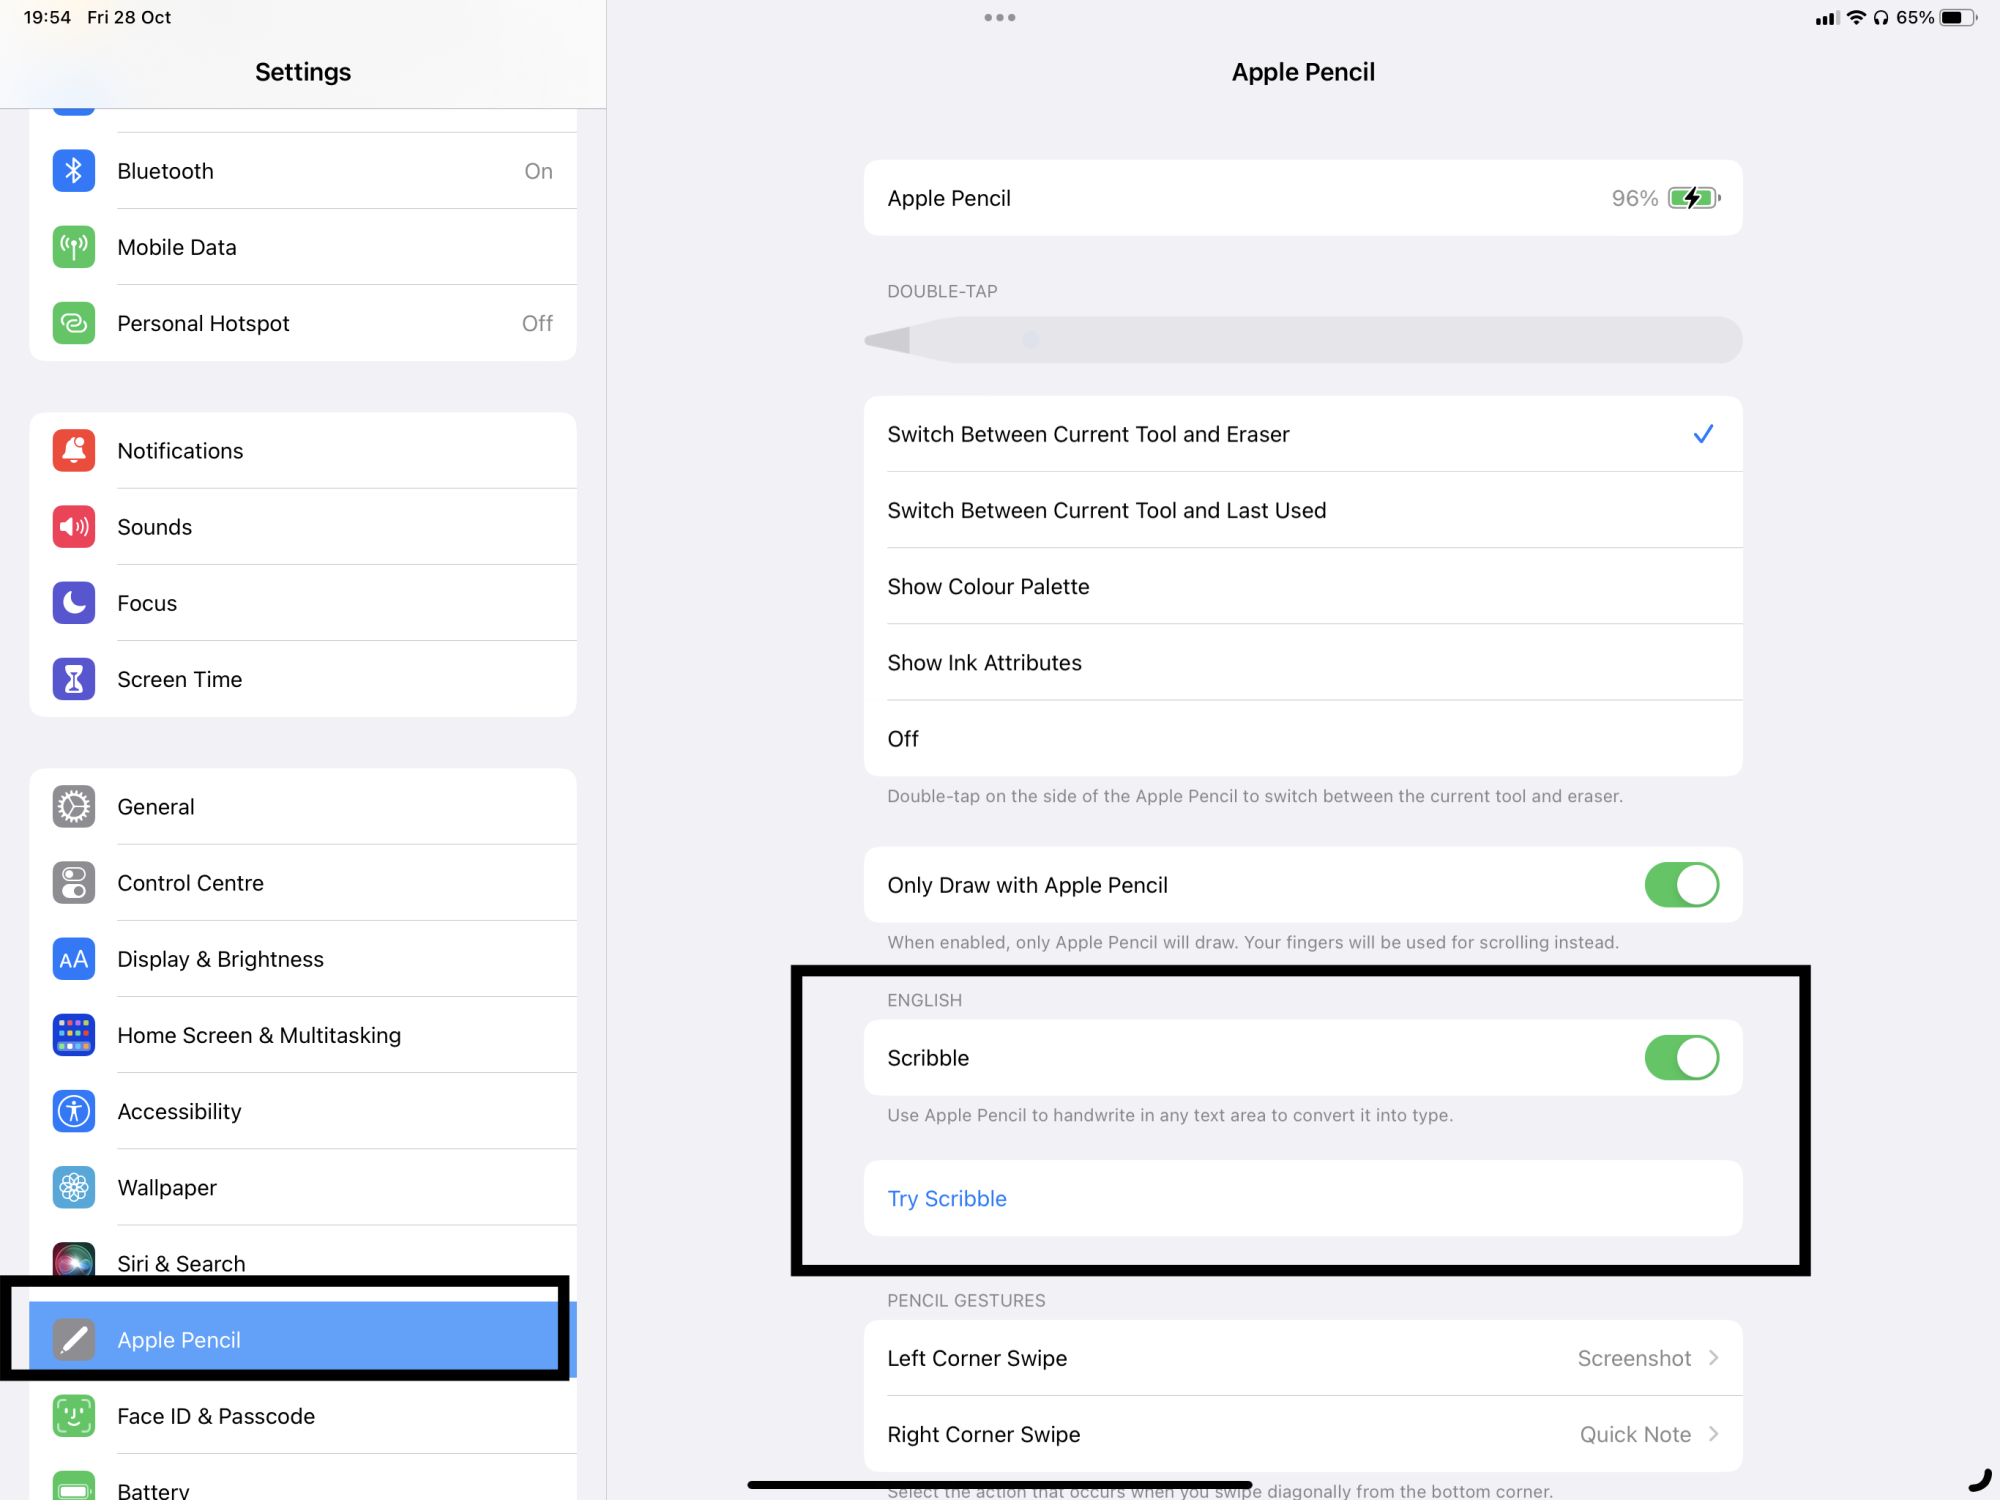Tap the three-dot multitasking control
The image size is (2000, 1500).
[x=999, y=18]
